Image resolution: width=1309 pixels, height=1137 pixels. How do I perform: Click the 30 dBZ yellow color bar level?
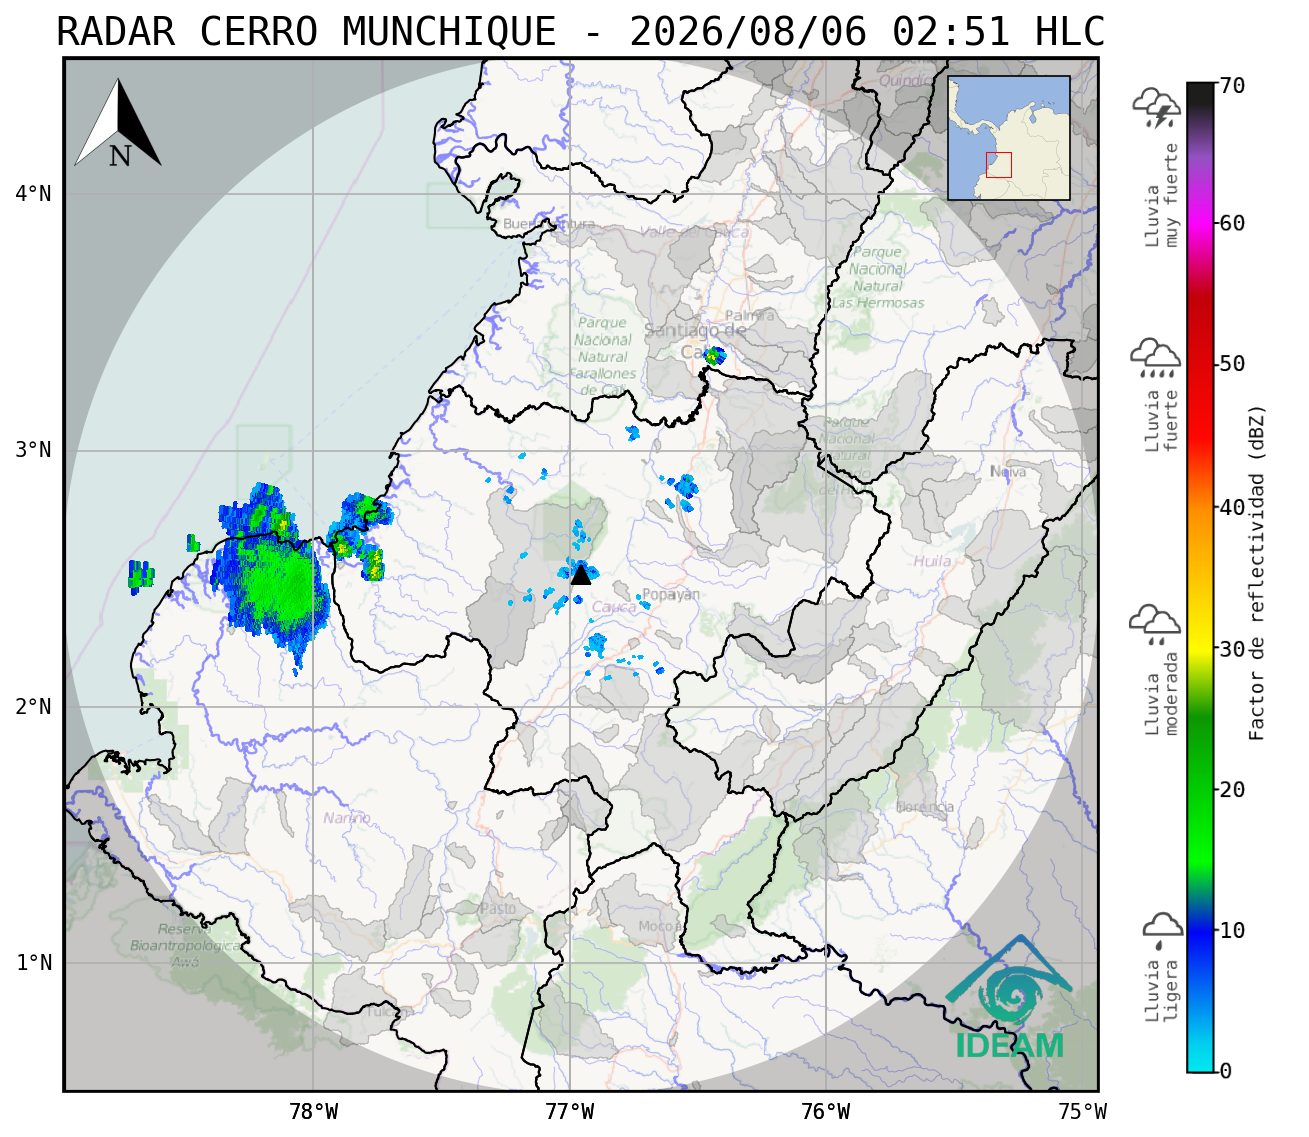pos(1200,649)
